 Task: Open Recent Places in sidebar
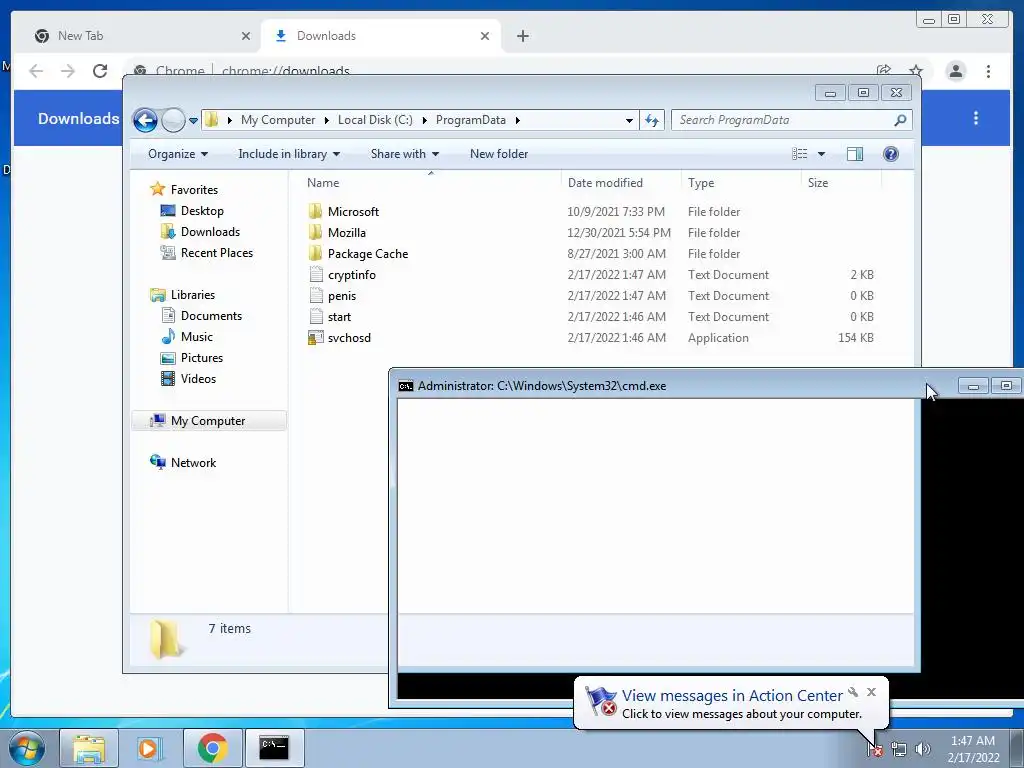click(x=217, y=253)
